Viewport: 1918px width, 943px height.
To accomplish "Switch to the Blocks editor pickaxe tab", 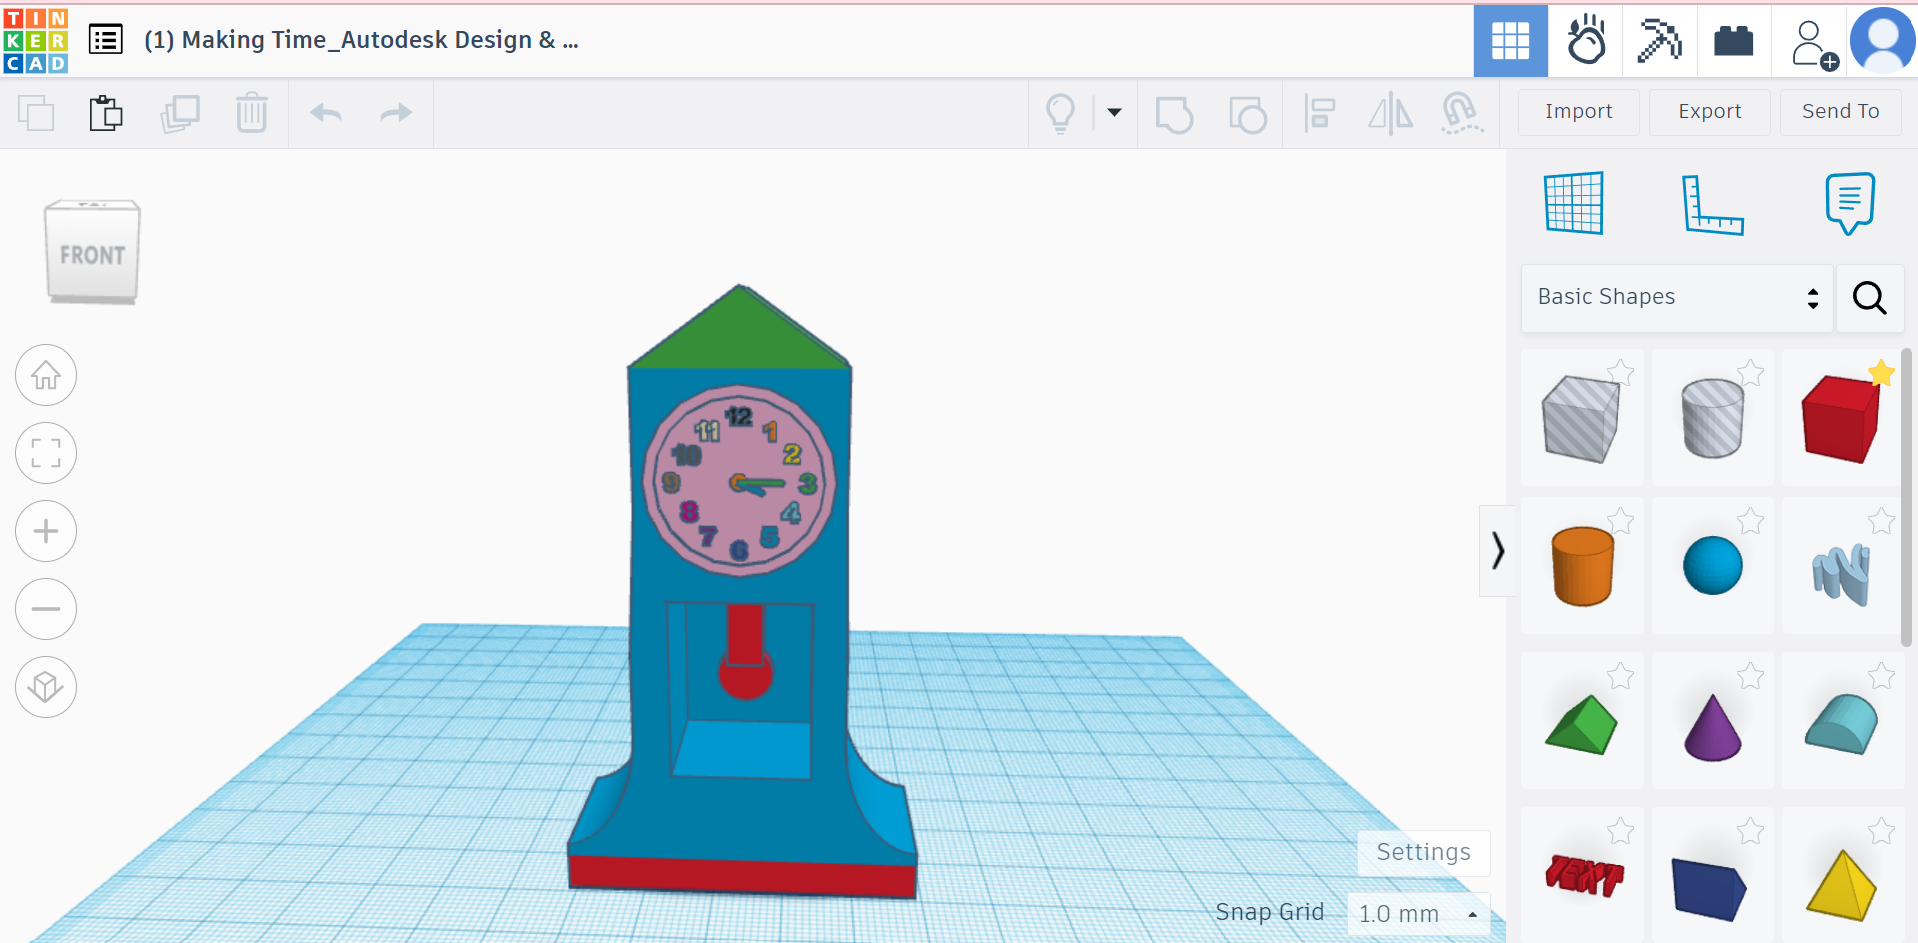I will [x=1658, y=41].
